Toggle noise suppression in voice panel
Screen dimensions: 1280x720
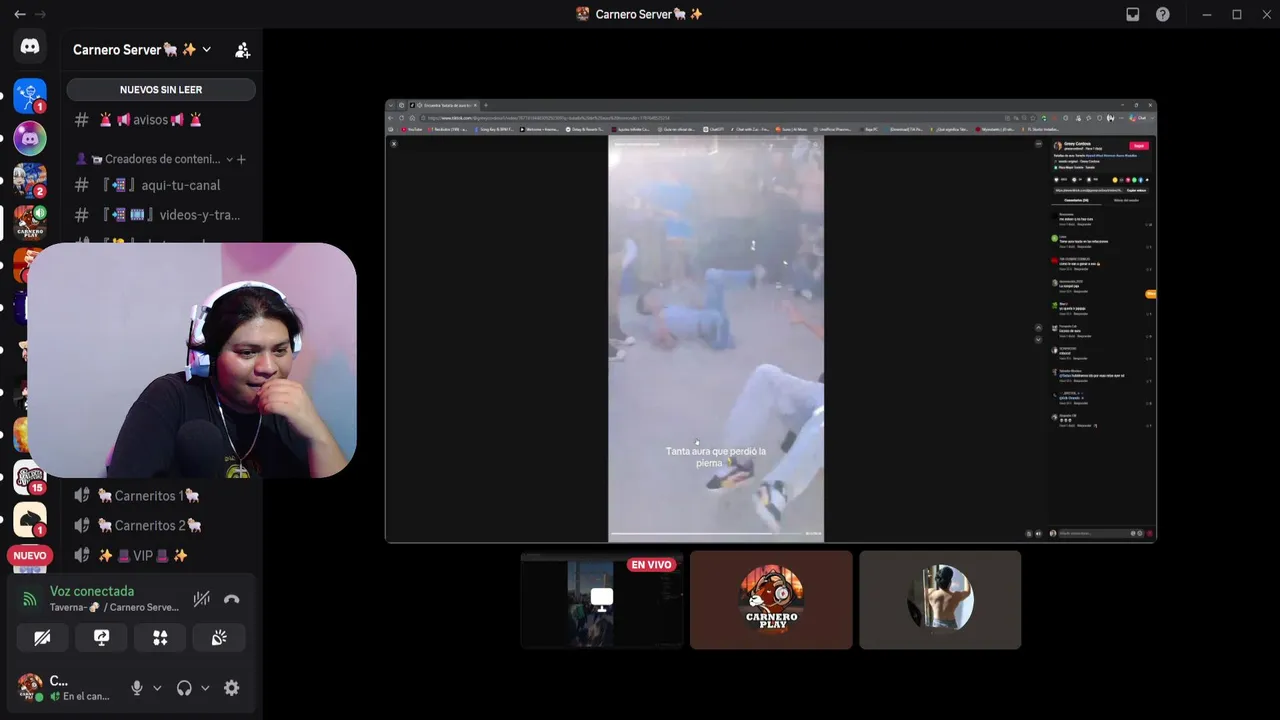pyautogui.click(x=202, y=599)
